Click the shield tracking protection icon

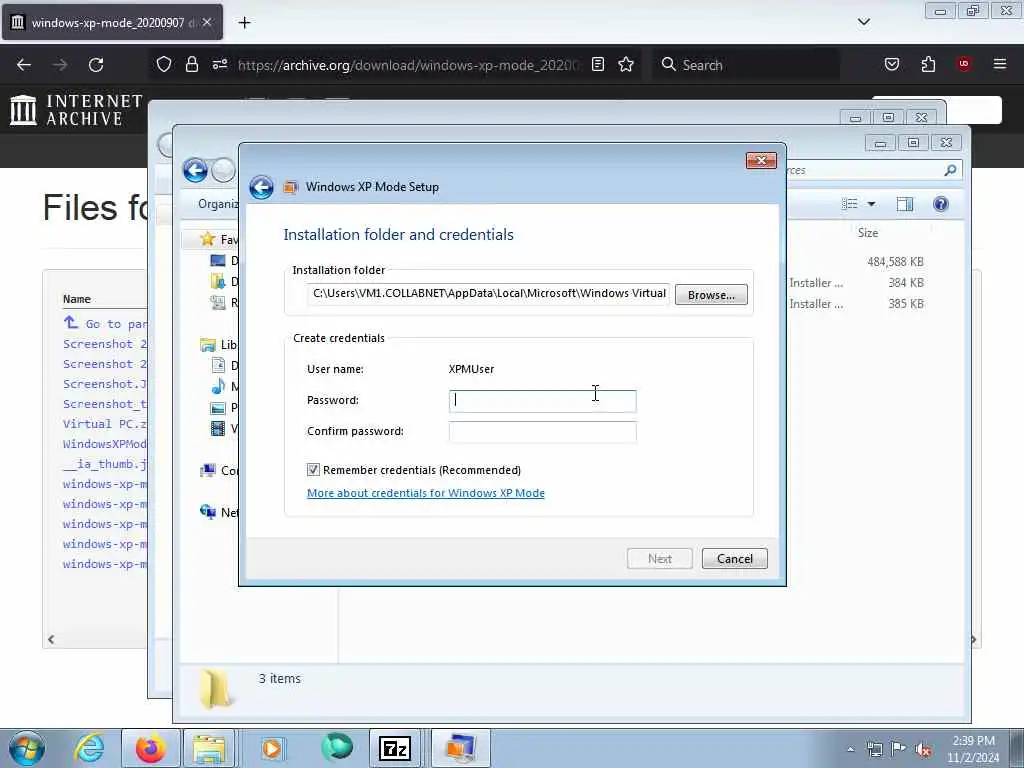pos(164,65)
